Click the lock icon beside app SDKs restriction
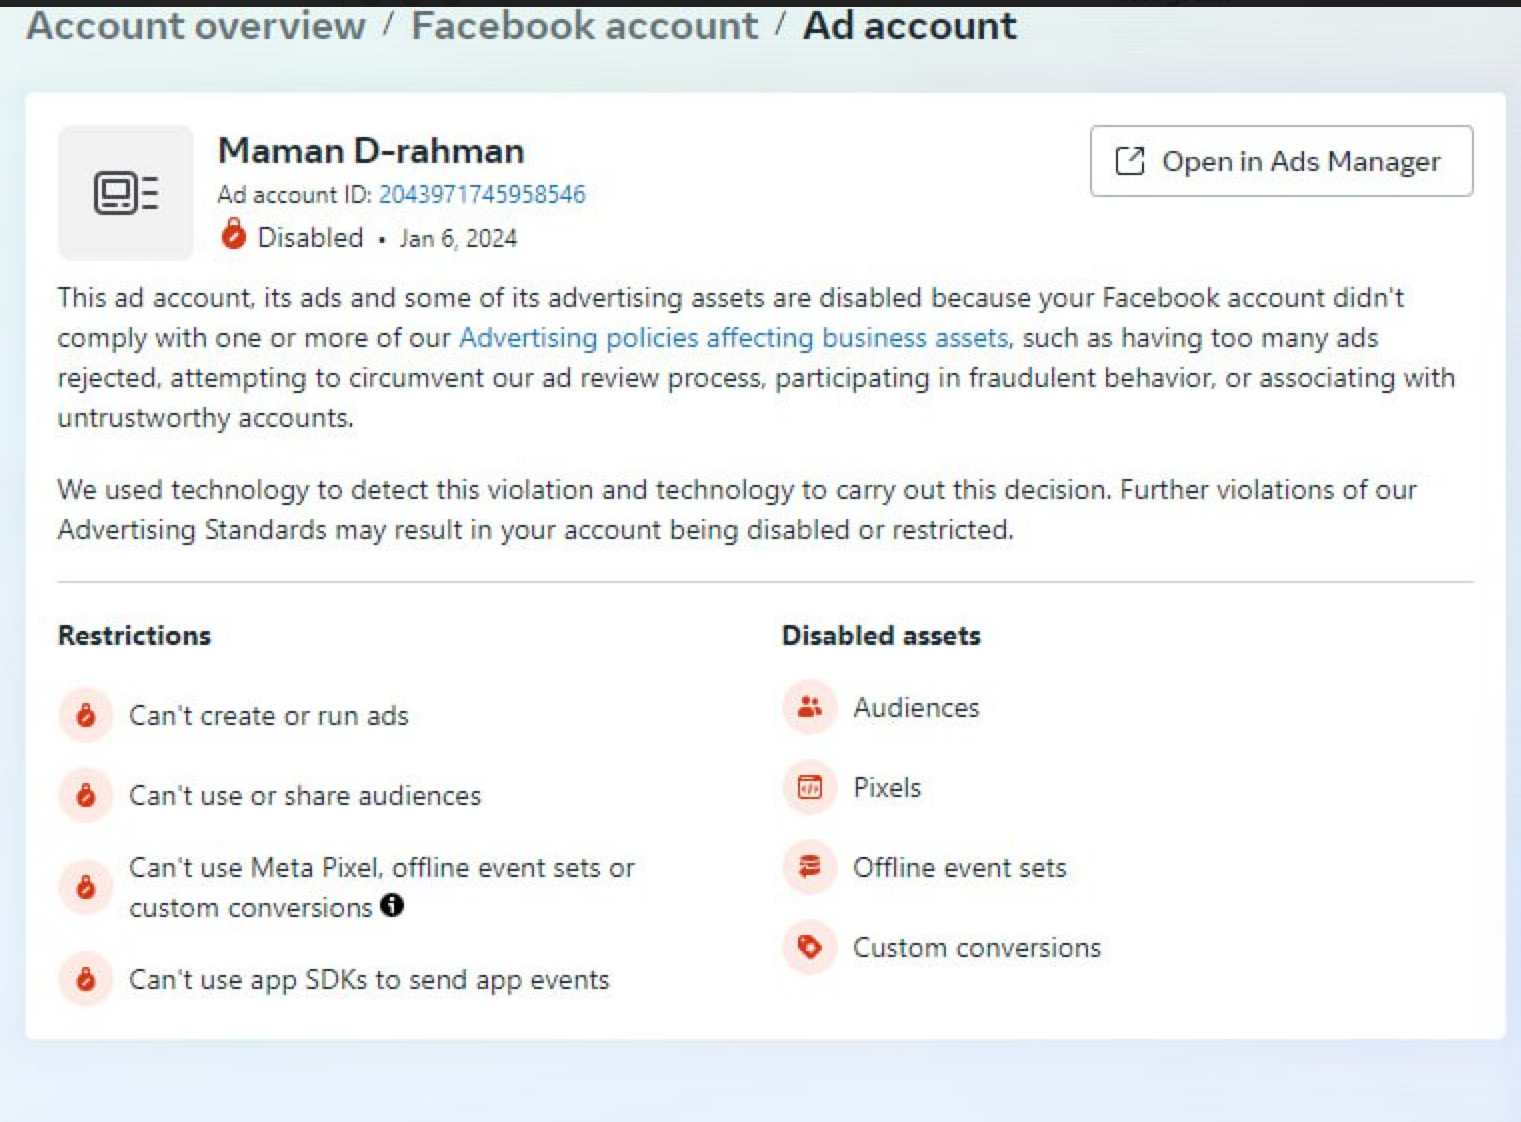Viewport: 1521px width, 1122px height. 86,979
